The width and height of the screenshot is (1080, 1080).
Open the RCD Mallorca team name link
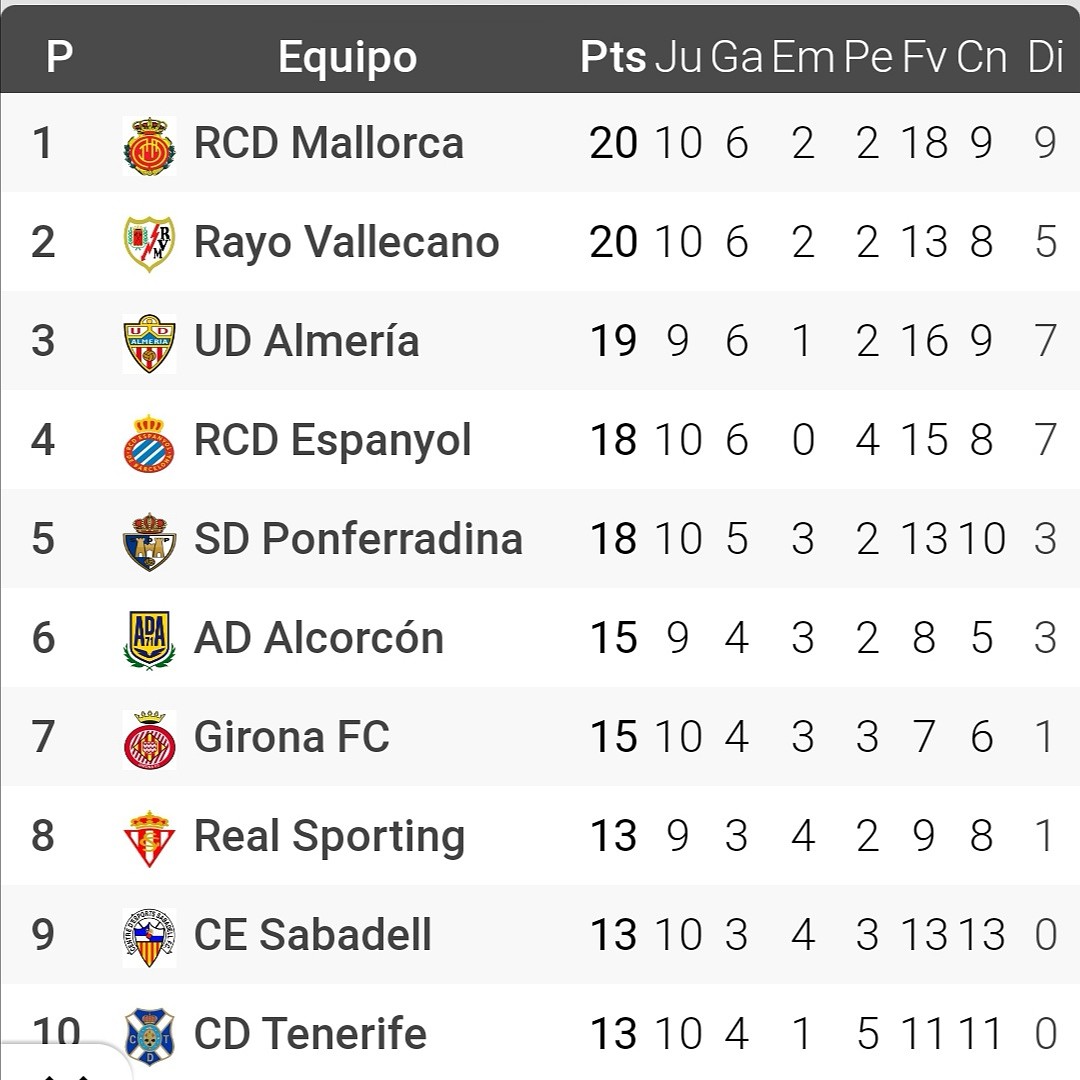click(x=329, y=143)
